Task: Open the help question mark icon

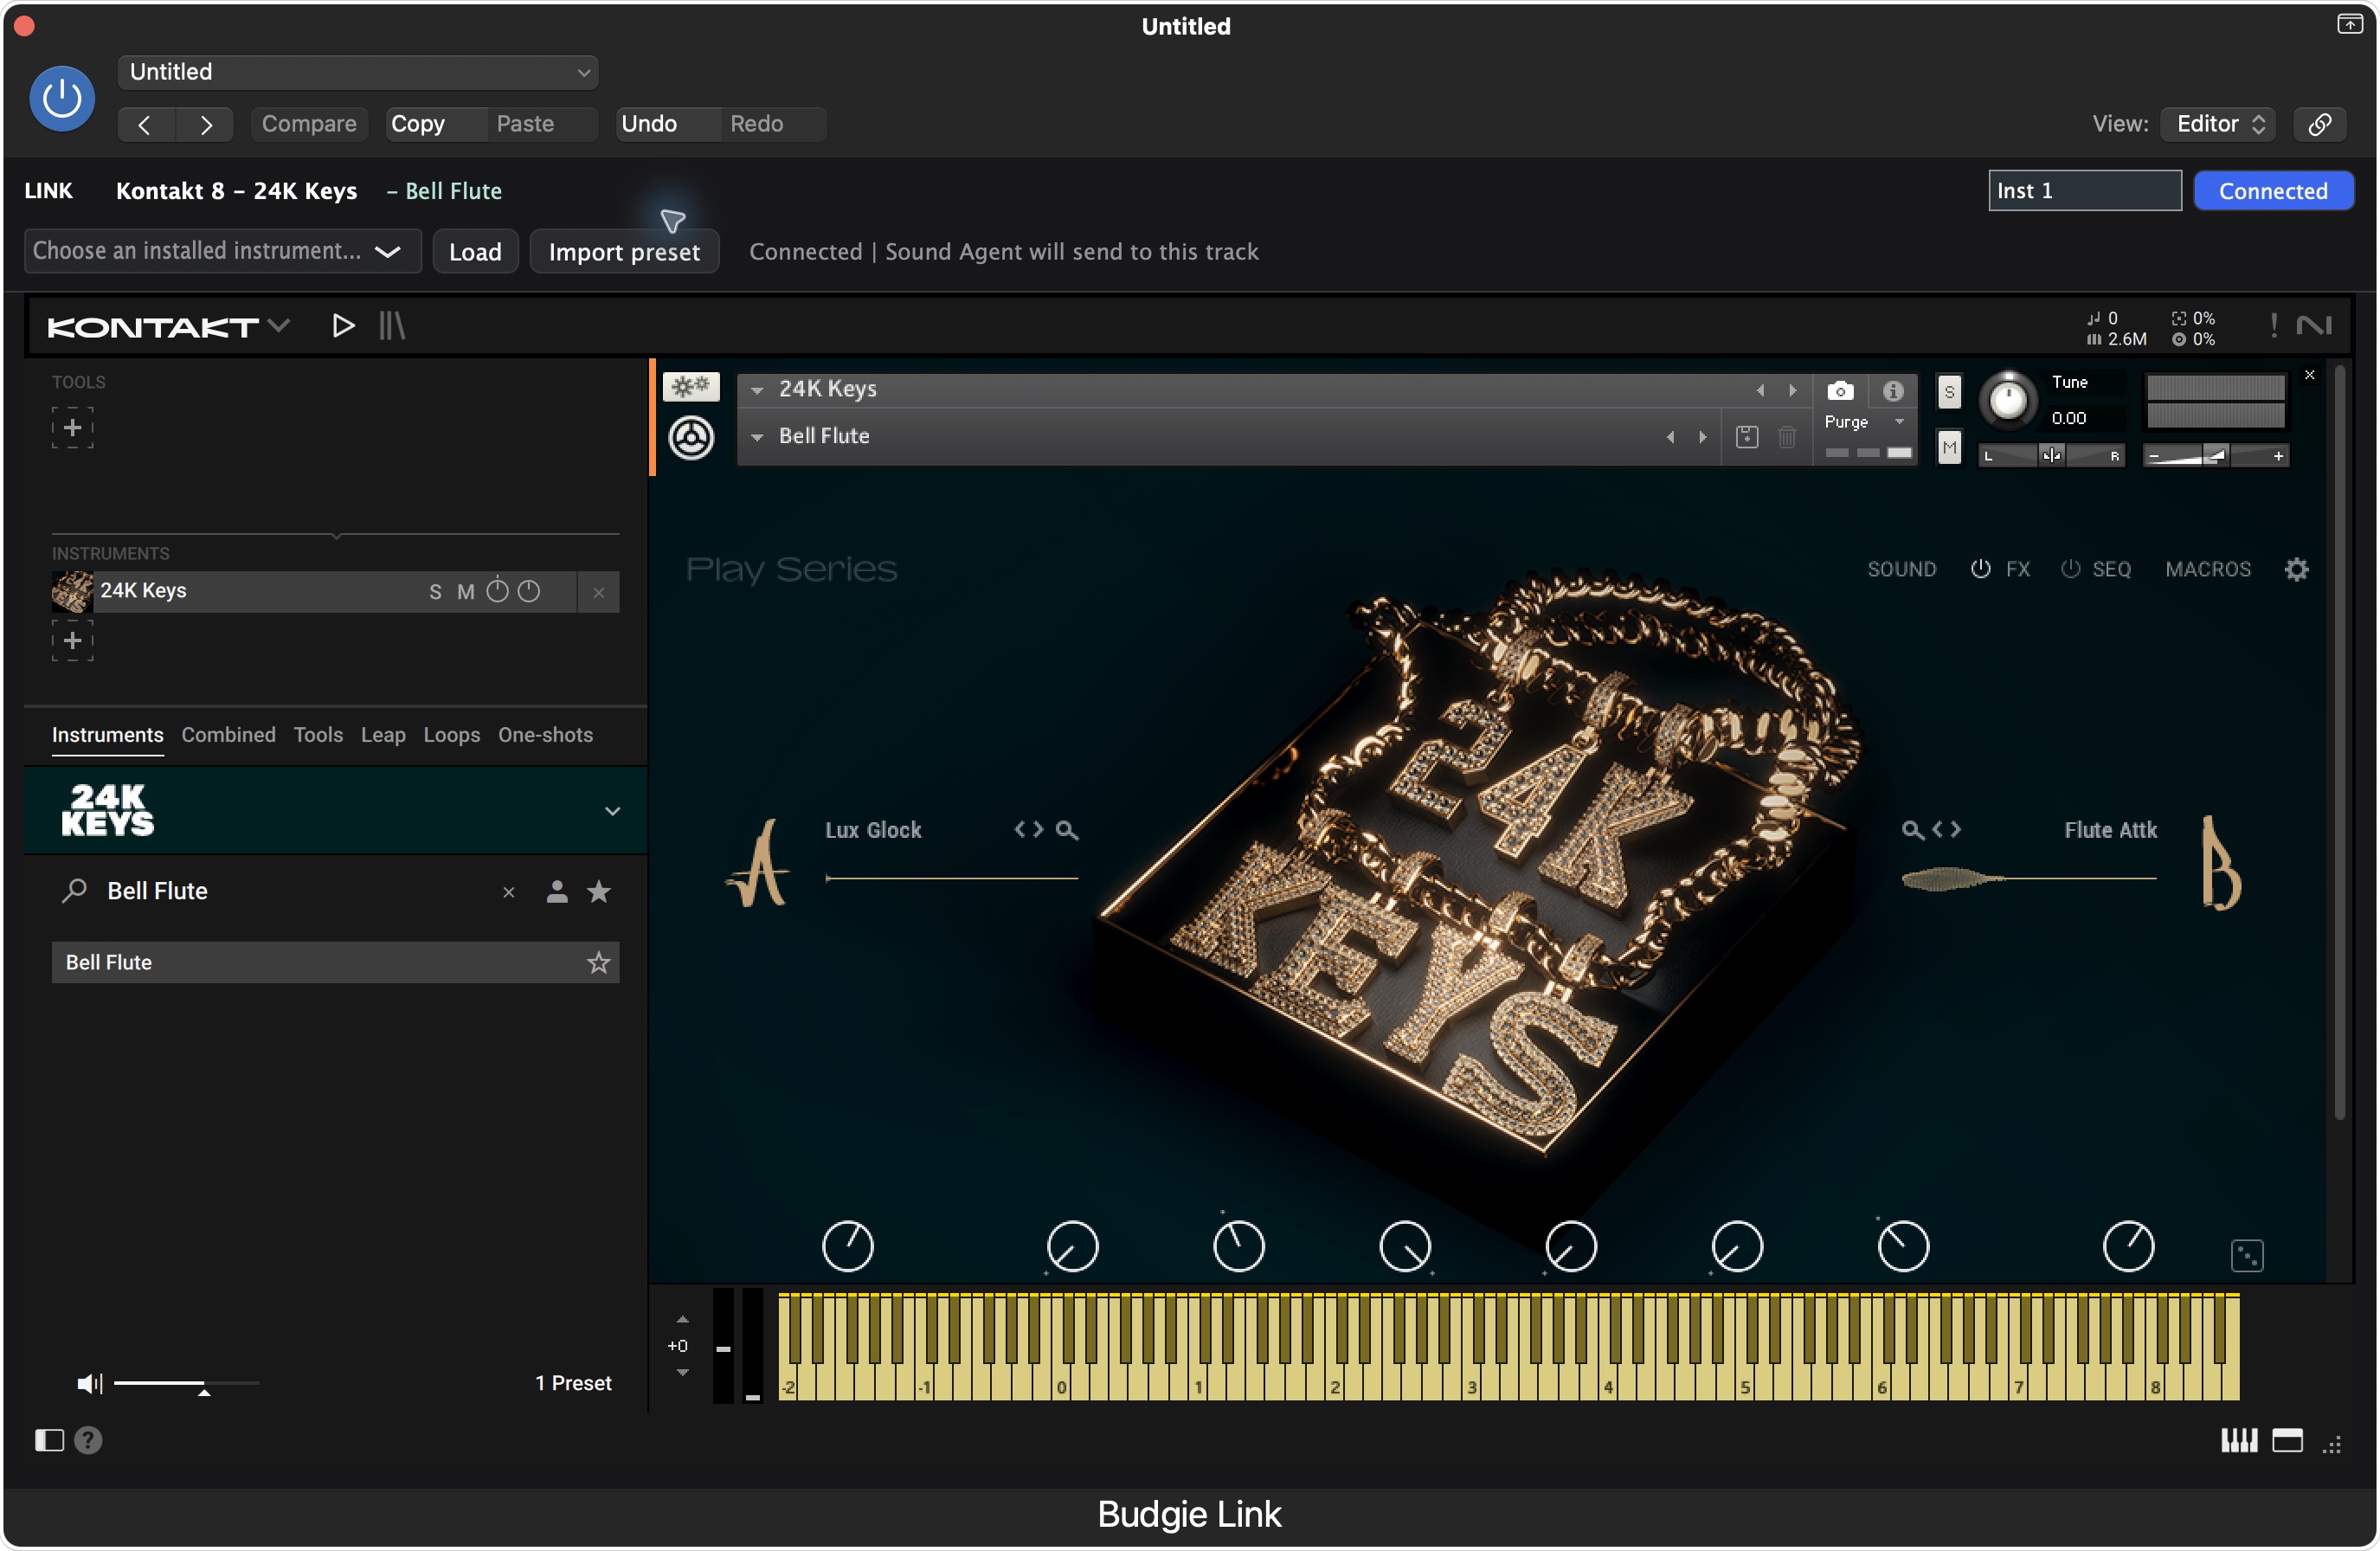Action: (88, 1440)
